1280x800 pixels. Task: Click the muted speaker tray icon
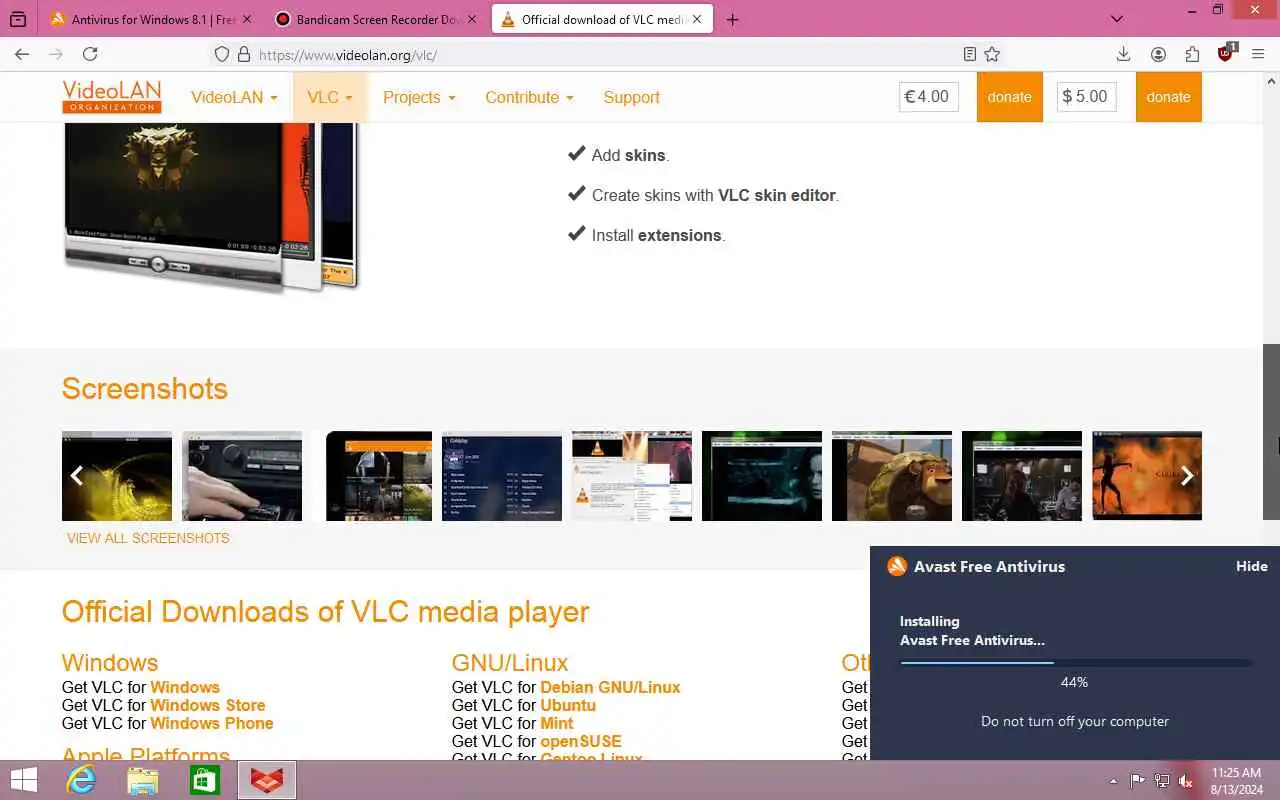tap(1186, 781)
